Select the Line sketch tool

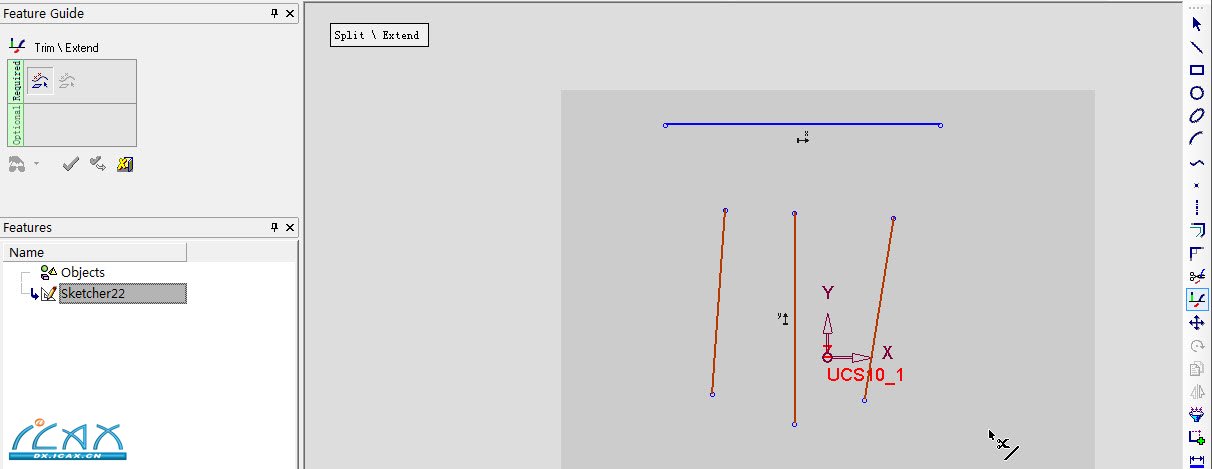click(1196, 47)
